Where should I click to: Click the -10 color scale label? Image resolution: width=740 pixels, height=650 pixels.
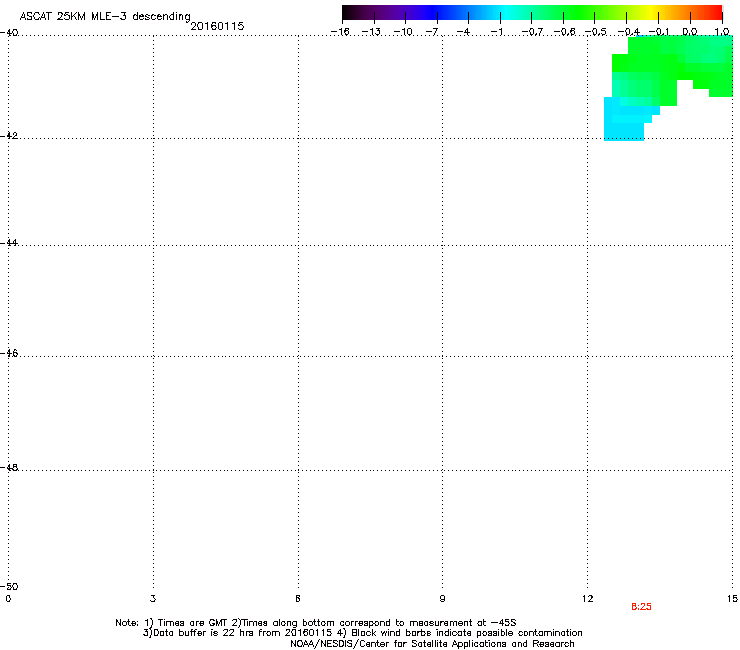(x=403, y=32)
